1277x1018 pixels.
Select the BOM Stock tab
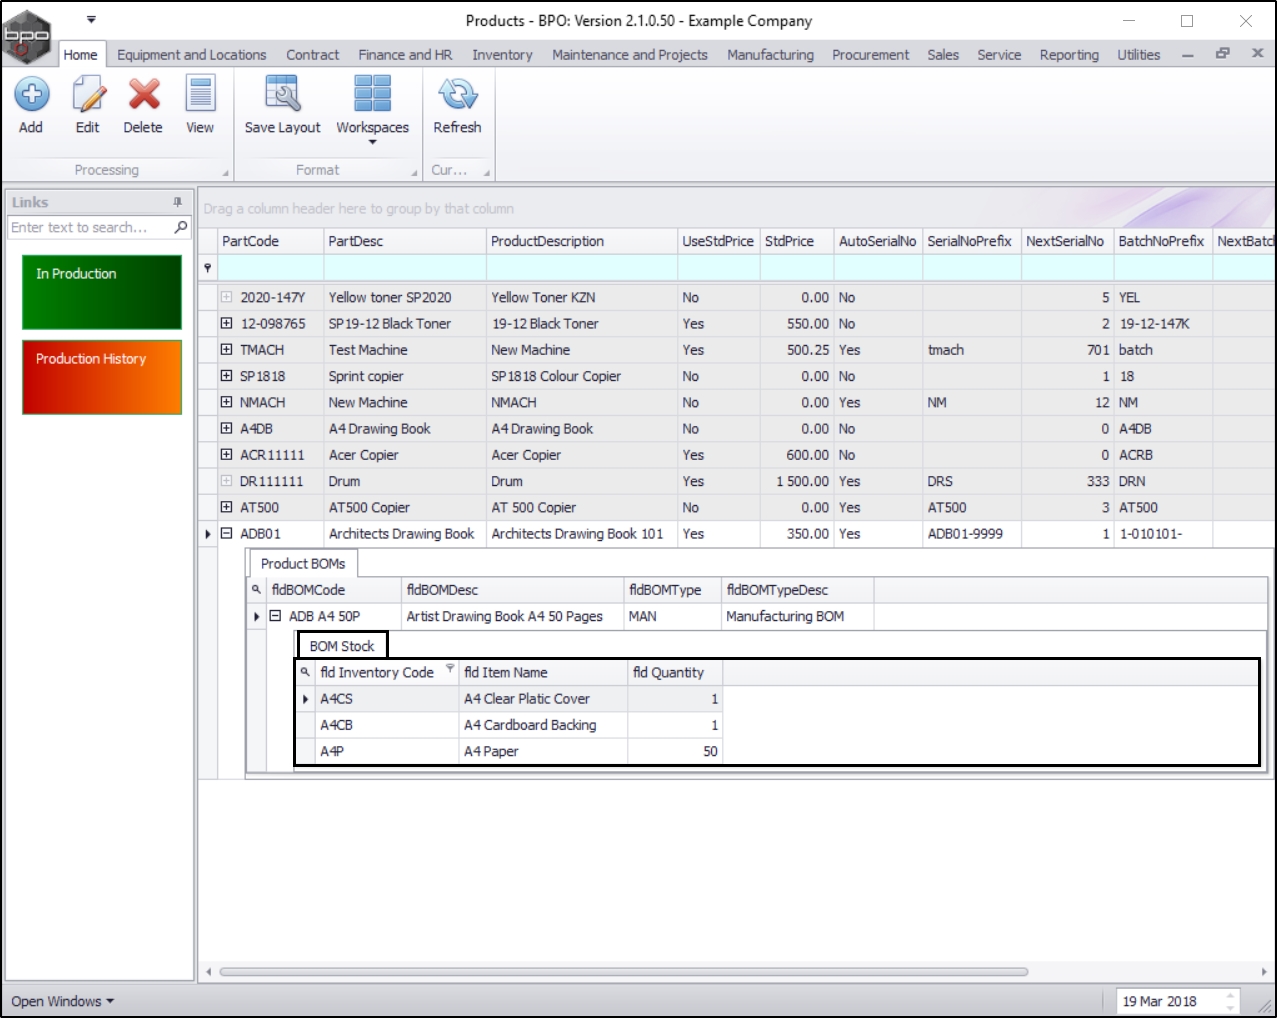point(342,646)
